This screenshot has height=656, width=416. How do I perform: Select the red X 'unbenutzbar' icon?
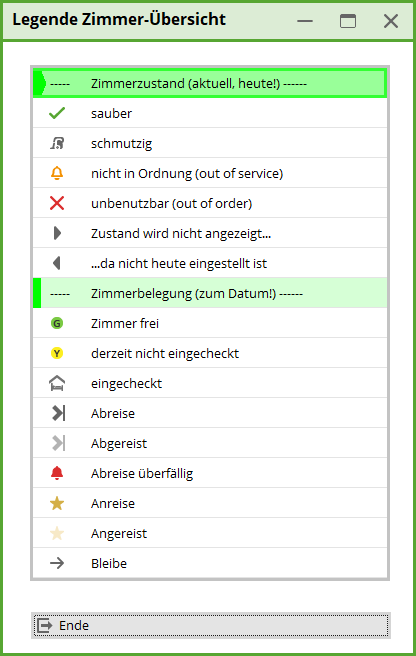(x=57, y=203)
